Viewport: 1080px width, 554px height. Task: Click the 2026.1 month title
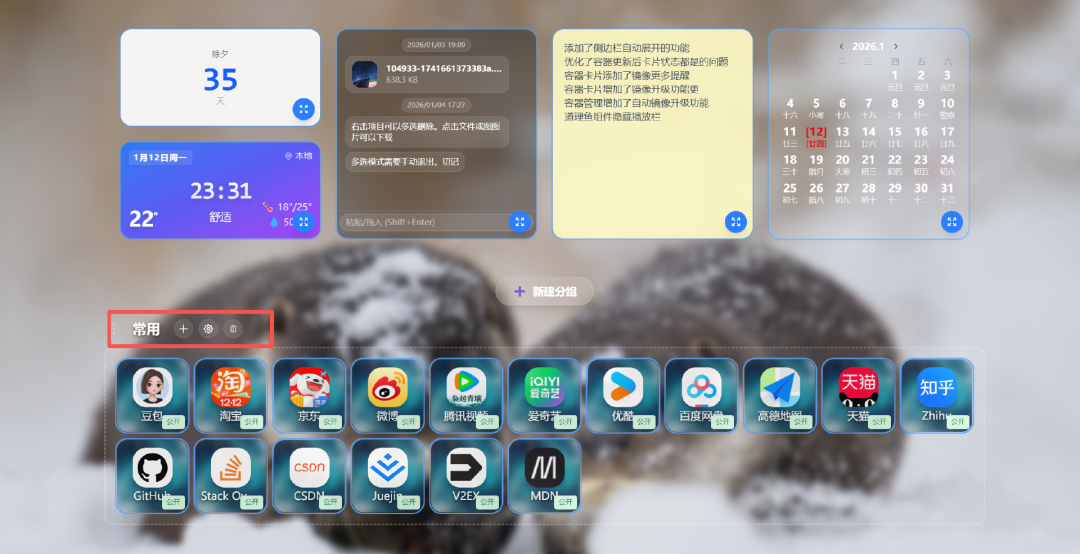tap(868, 46)
